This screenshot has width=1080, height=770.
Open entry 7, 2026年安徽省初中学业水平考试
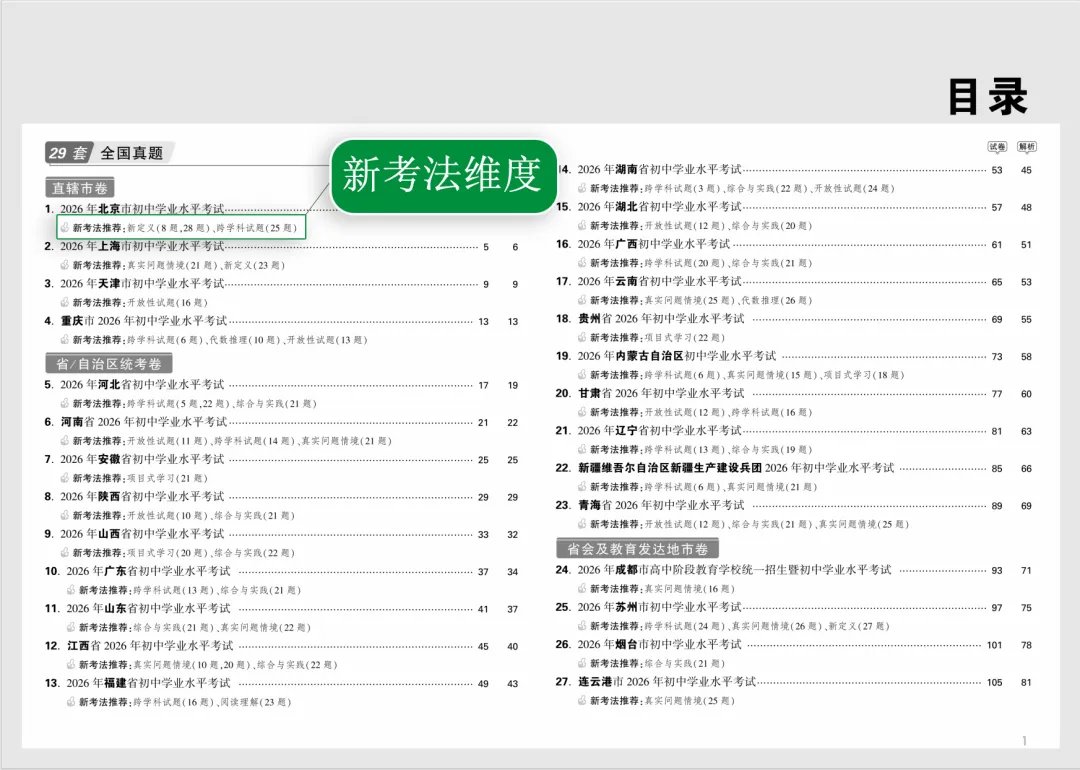[142, 459]
